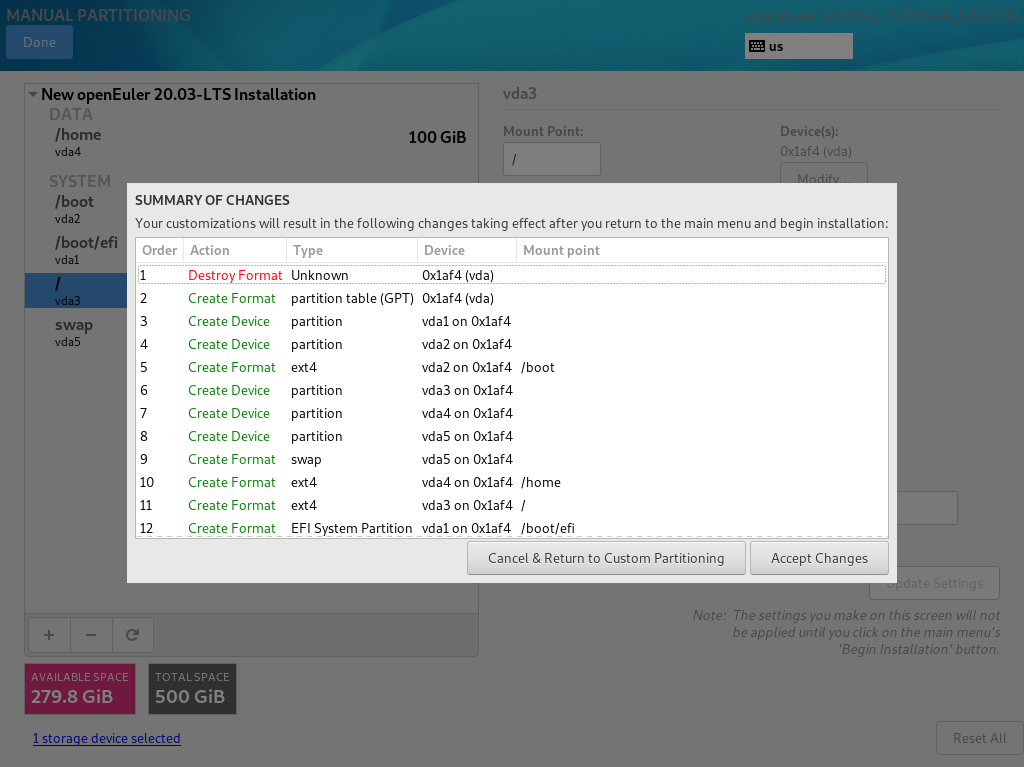The width and height of the screenshot is (1024, 767).
Task: Select row 9 swap format on vda5
Action: [x=512, y=459]
